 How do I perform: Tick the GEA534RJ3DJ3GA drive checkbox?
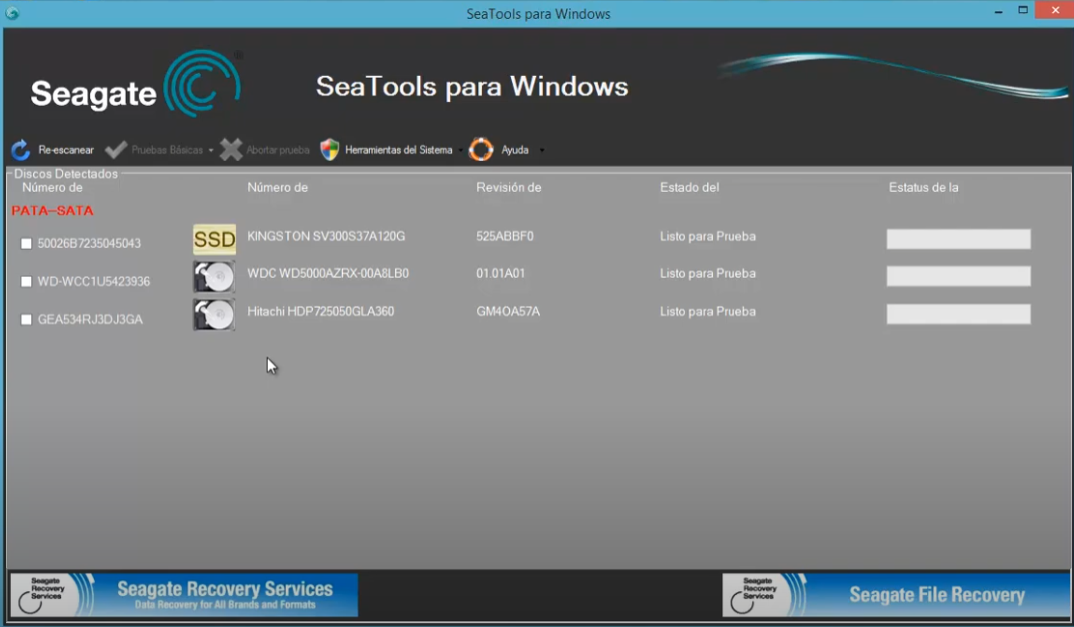click(27, 320)
